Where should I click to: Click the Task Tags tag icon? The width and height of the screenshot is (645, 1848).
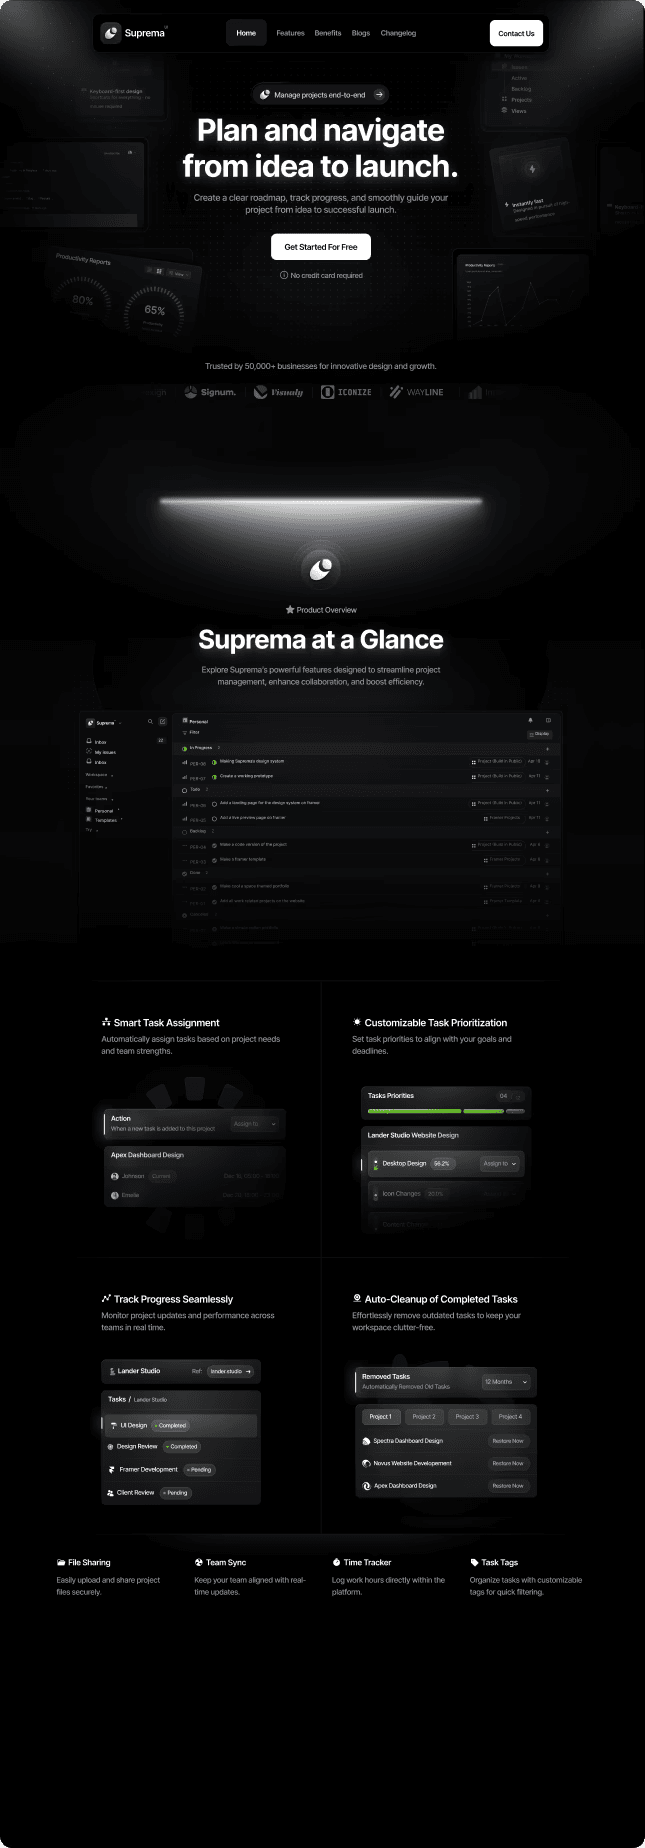(474, 1562)
